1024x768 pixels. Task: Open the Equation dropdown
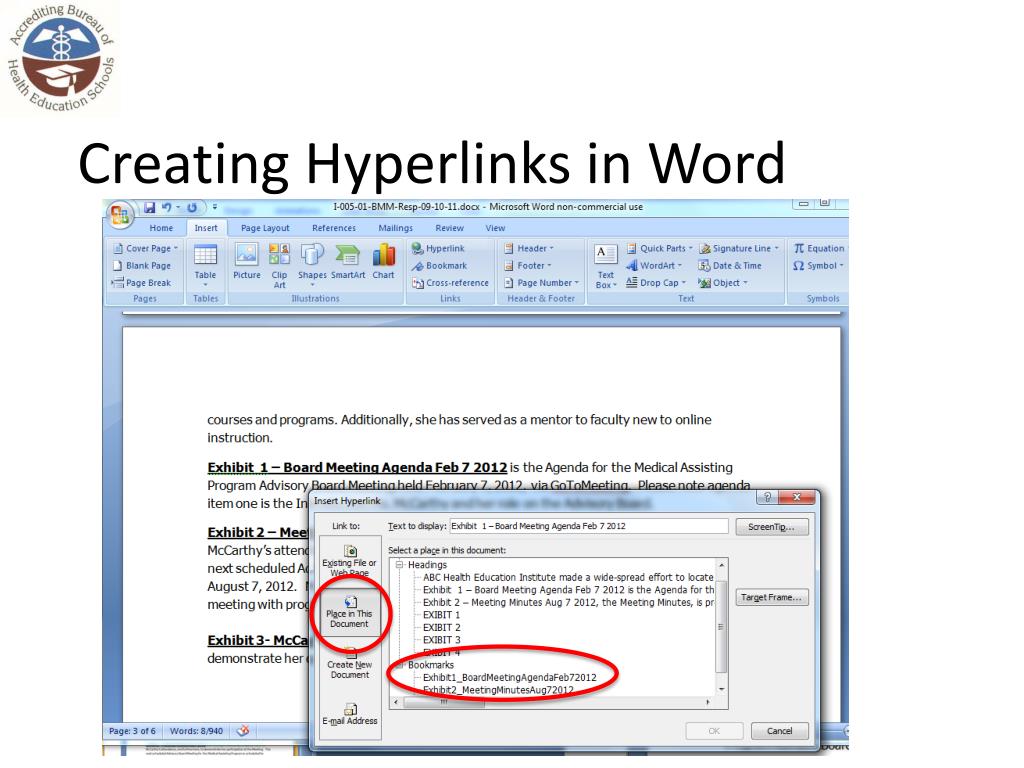[819, 248]
